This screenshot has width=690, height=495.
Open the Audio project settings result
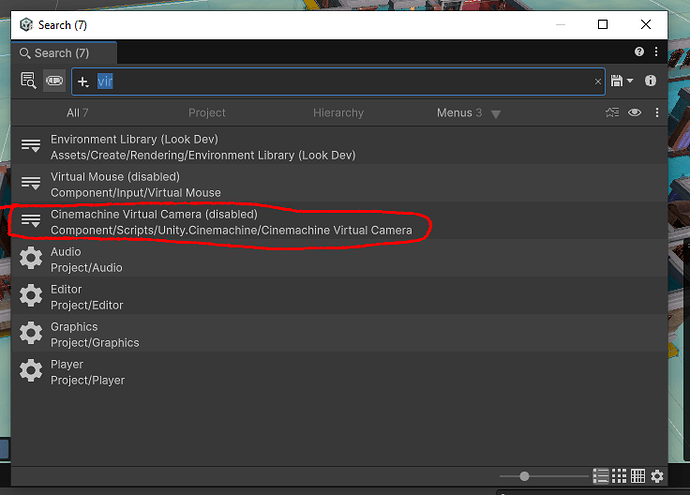tap(339, 258)
